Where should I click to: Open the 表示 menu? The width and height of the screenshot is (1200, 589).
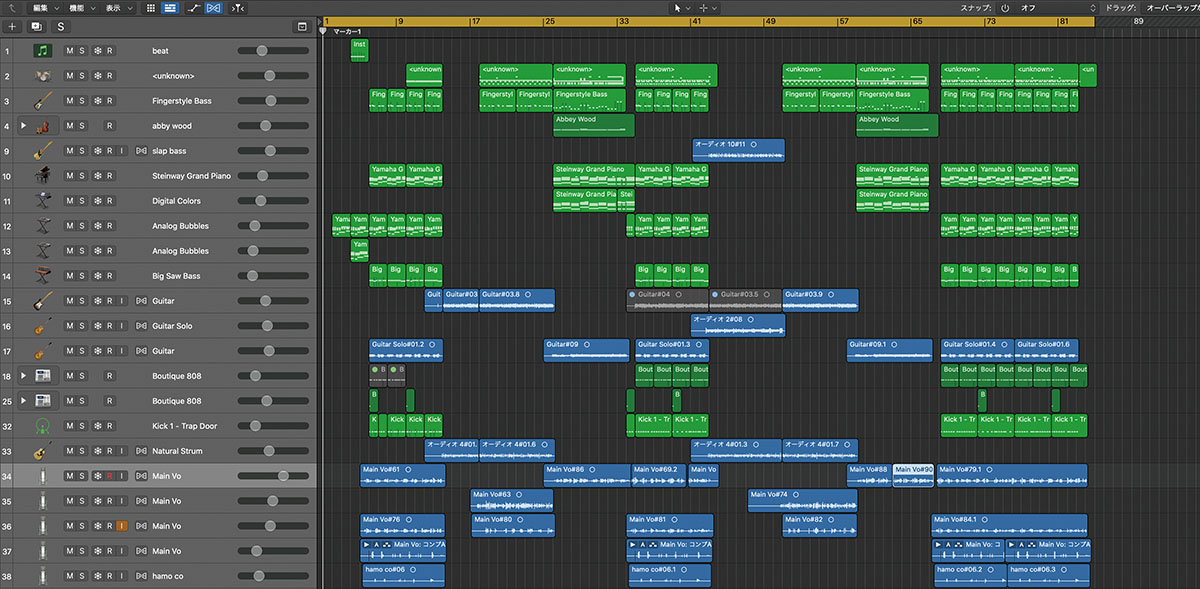pos(118,7)
